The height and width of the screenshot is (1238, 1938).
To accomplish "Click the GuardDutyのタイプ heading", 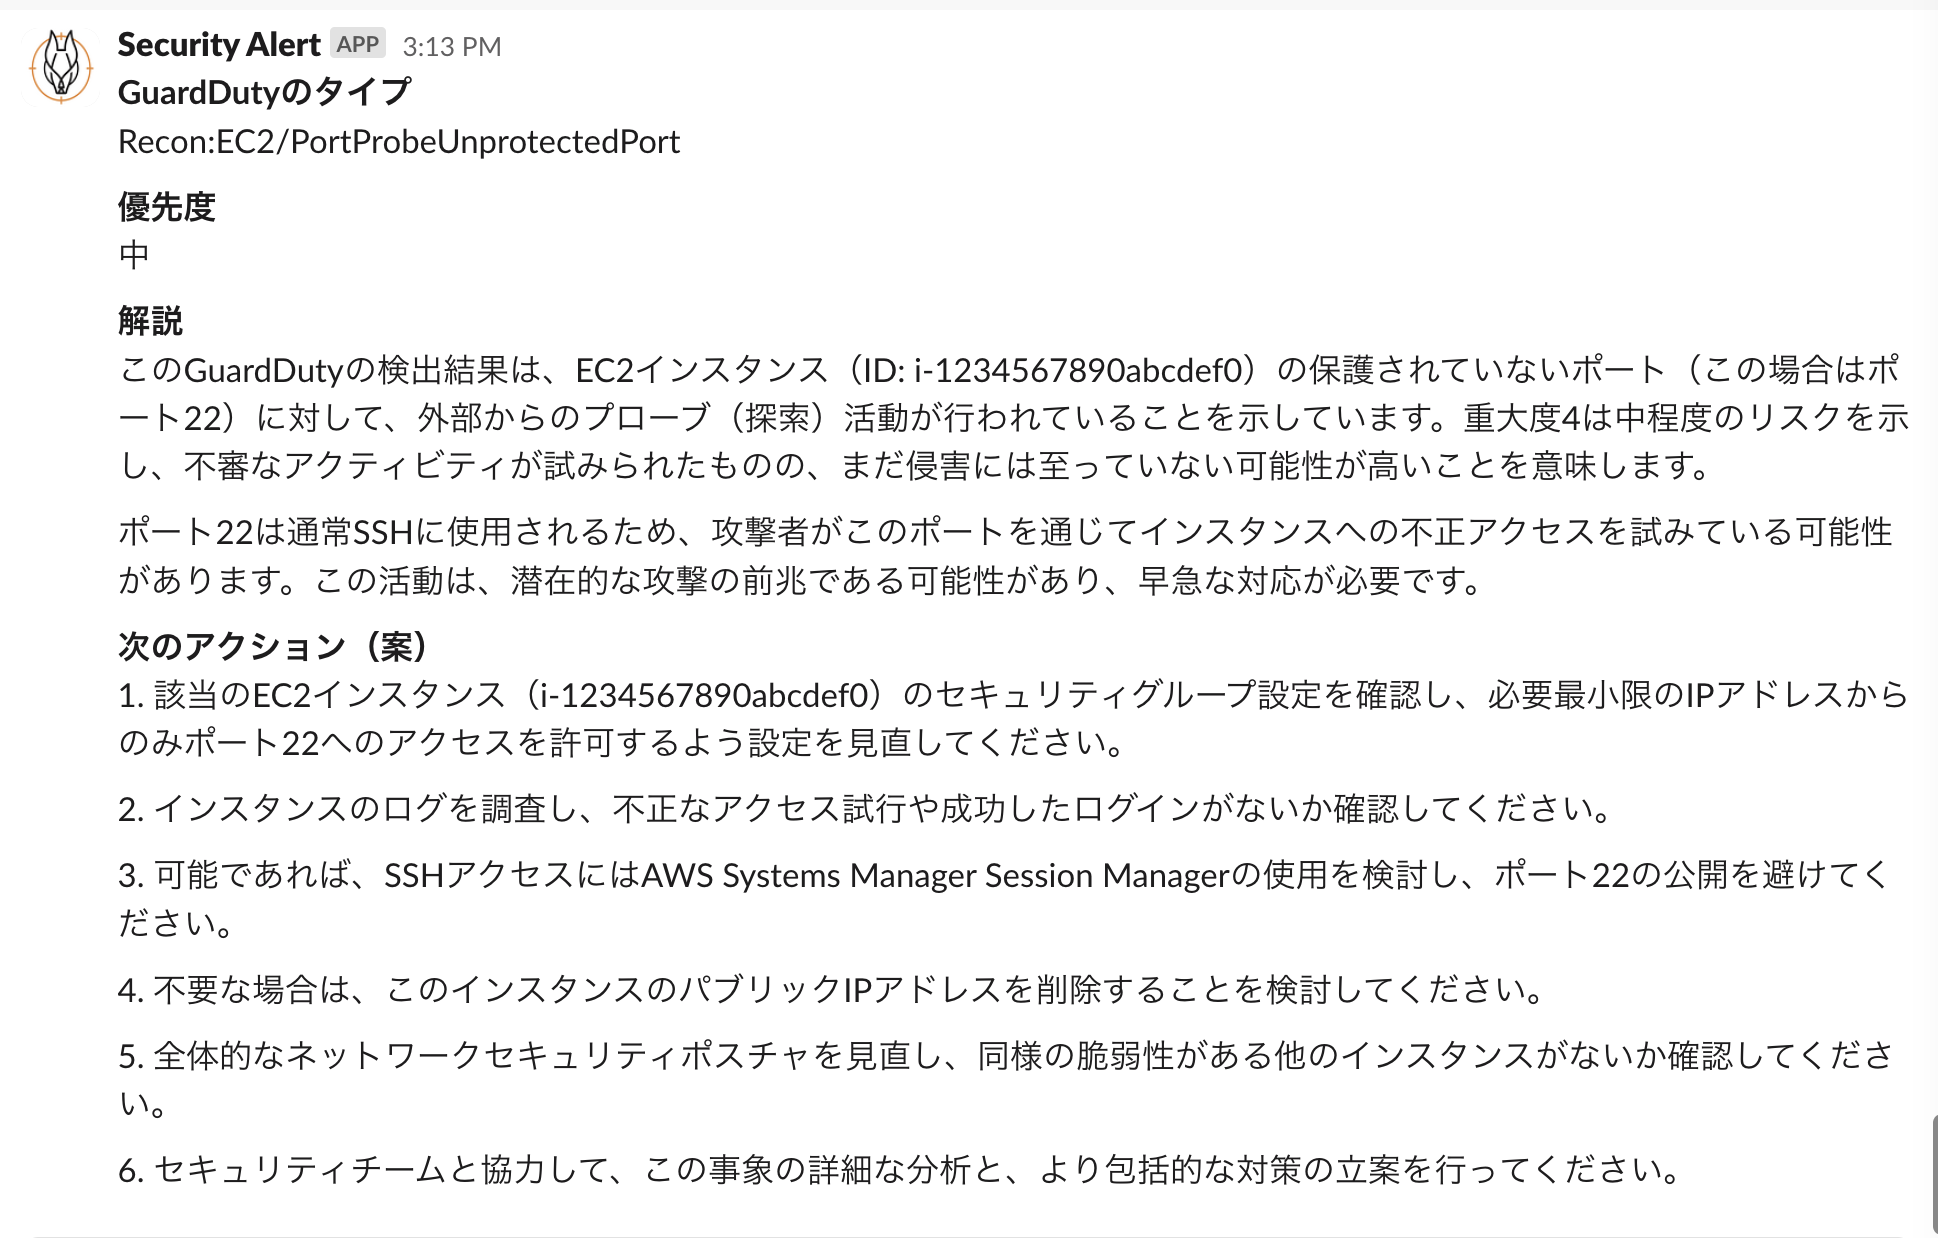I will point(264,92).
